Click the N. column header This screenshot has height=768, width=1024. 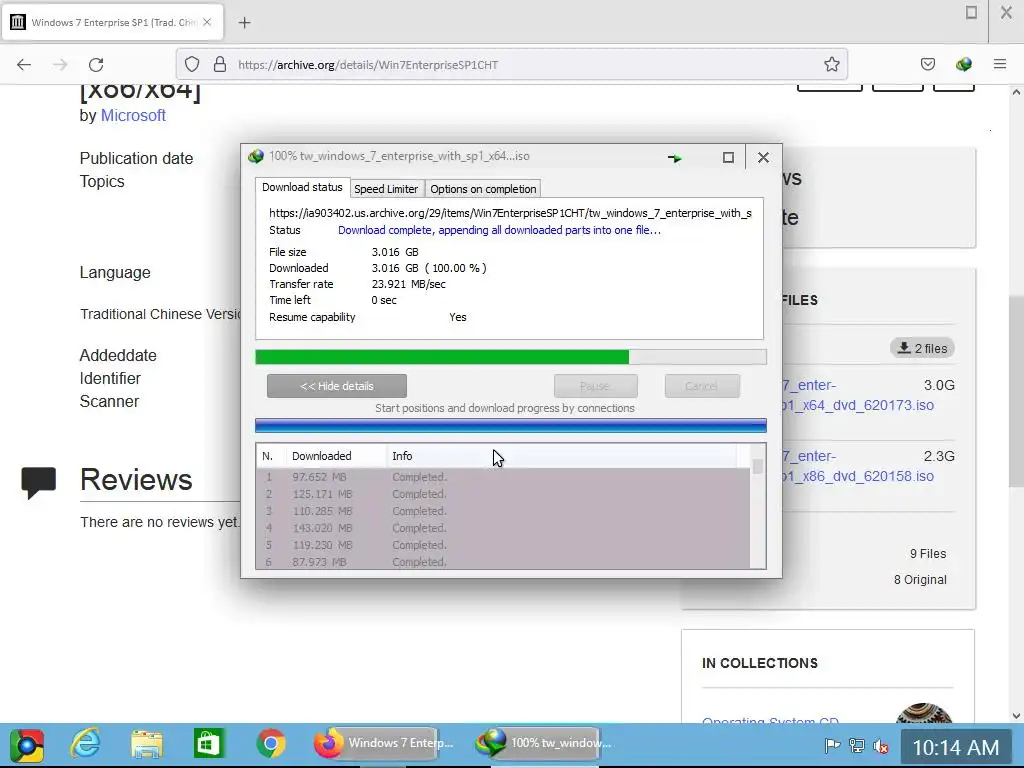pyautogui.click(x=269, y=456)
